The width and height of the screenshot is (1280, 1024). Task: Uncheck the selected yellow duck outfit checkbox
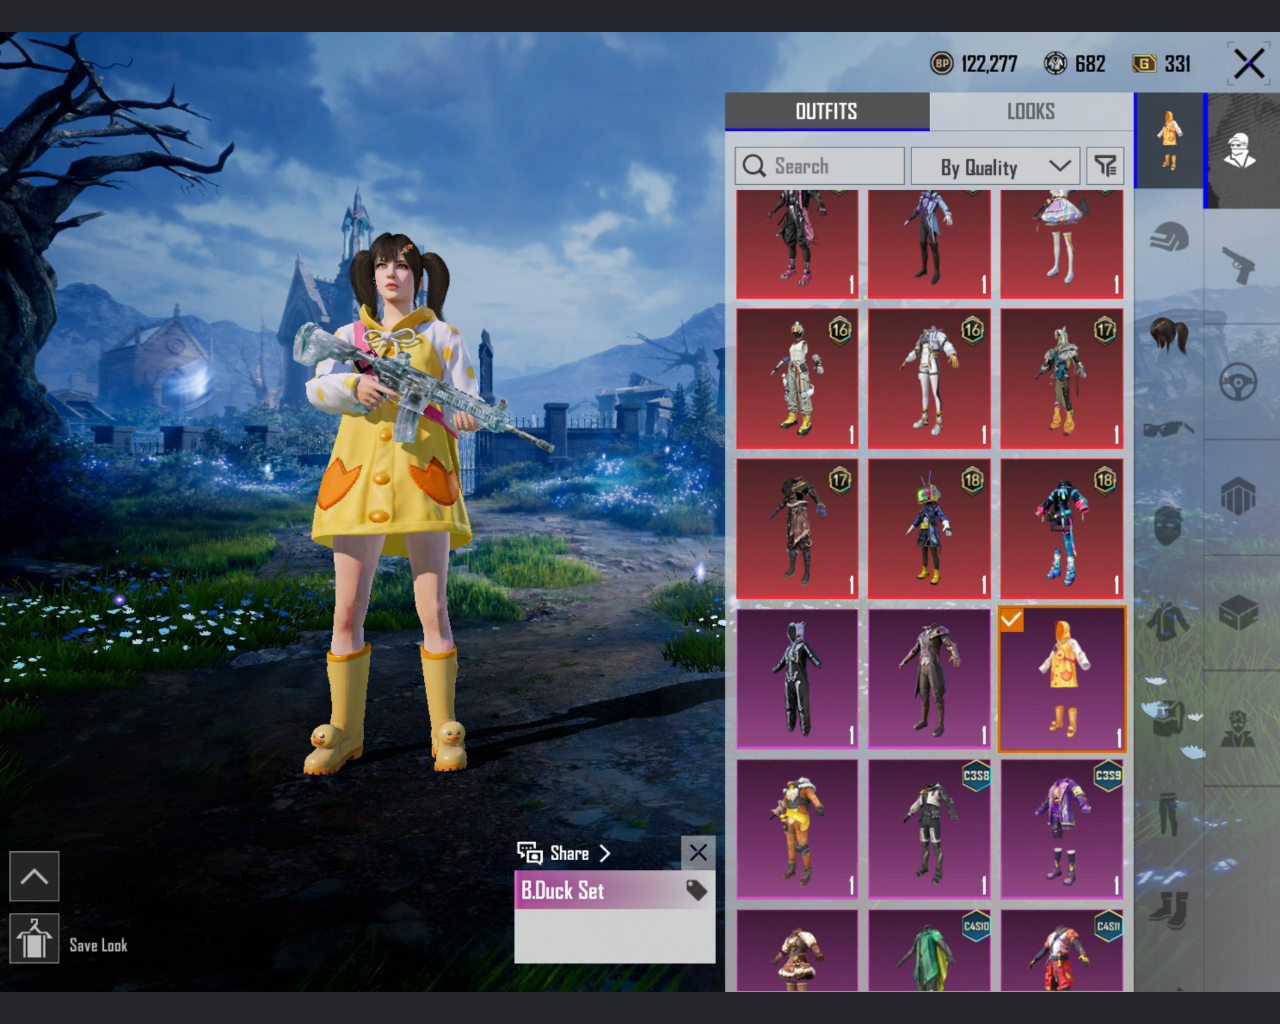(1011, 619)
